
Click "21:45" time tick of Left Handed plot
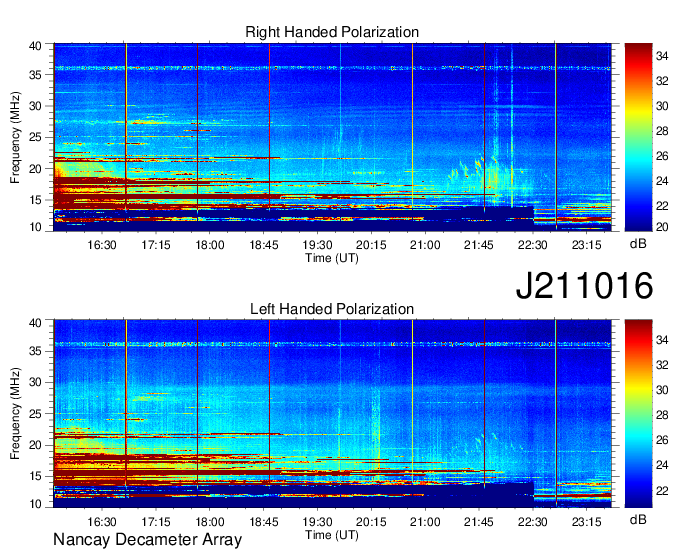[x=479, y=522]
